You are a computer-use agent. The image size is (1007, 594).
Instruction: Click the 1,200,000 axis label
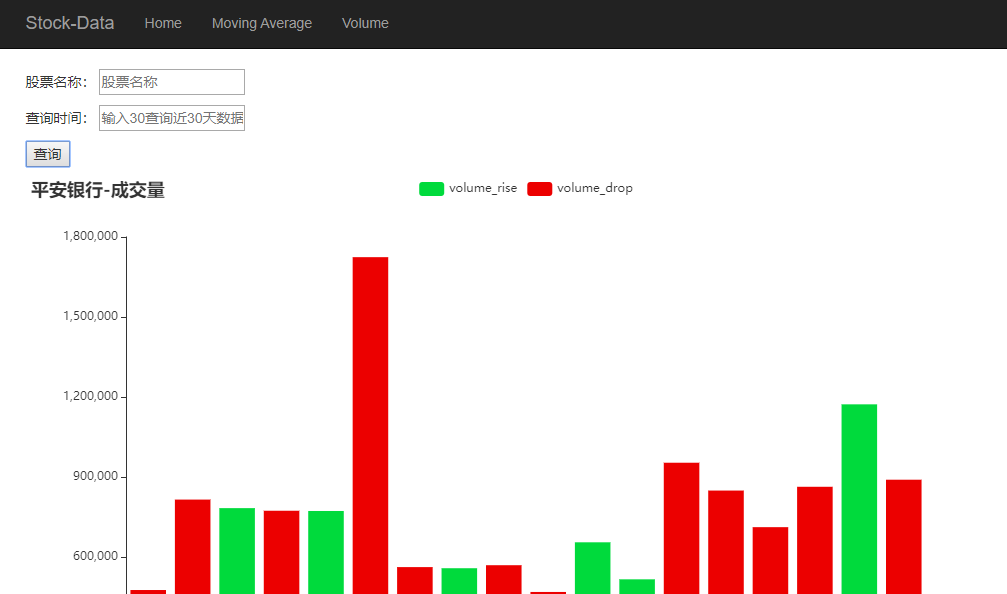tap(91, 396)
